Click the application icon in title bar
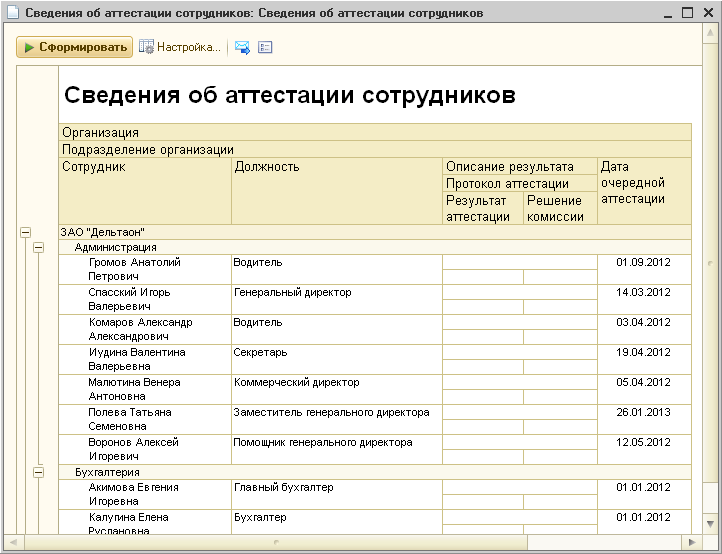Screen dimensions: 722x554 point(11,13)
